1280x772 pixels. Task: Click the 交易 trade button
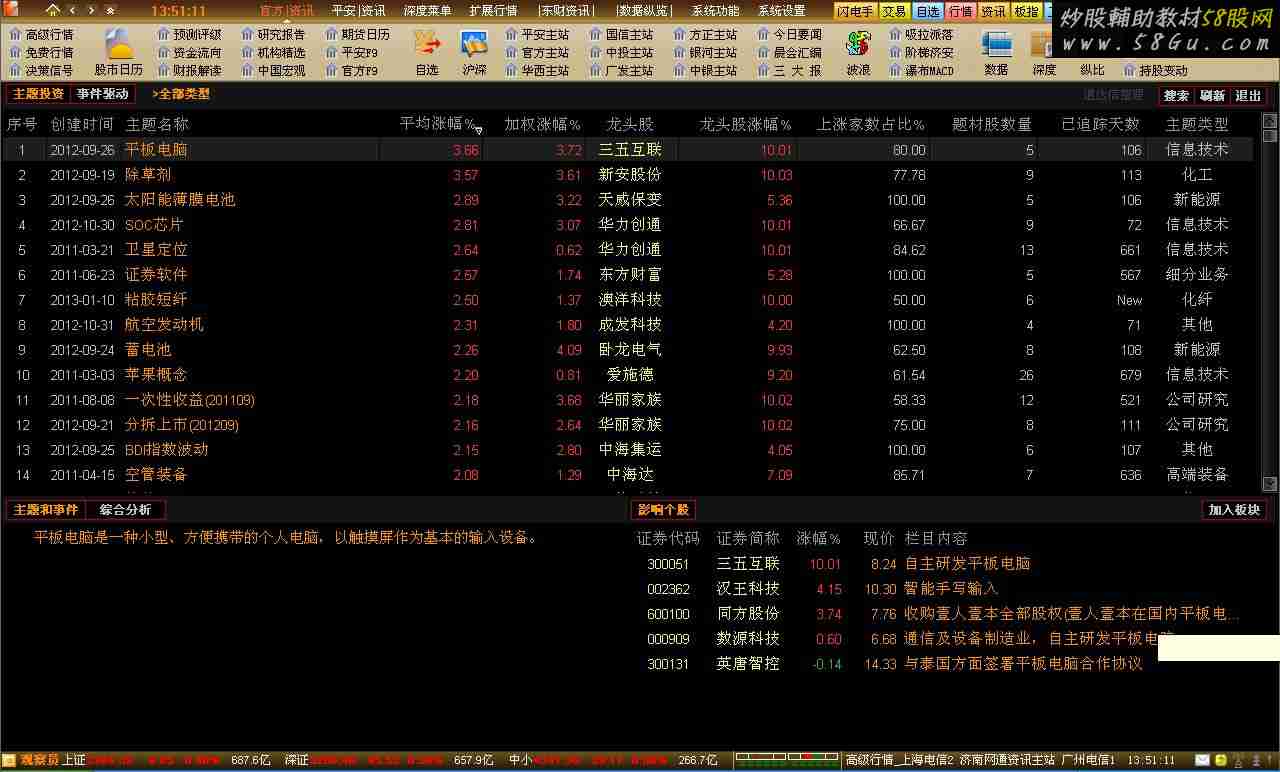coord(895,11)
